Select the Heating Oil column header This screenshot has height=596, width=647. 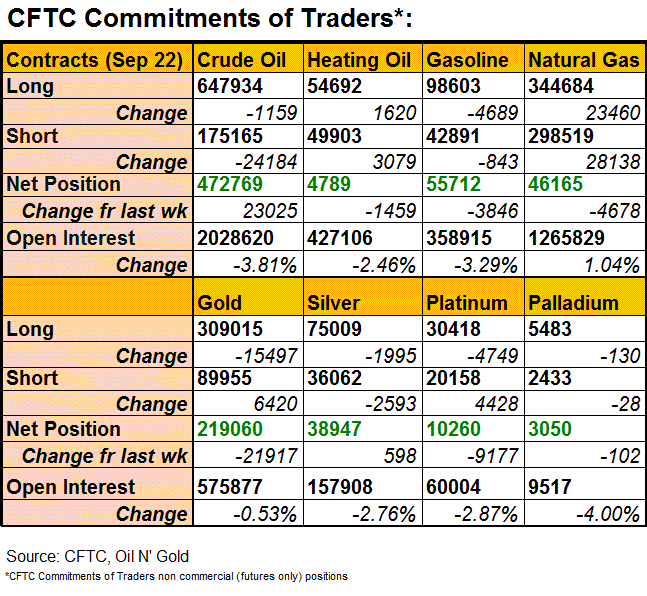[x=359, y=60]
